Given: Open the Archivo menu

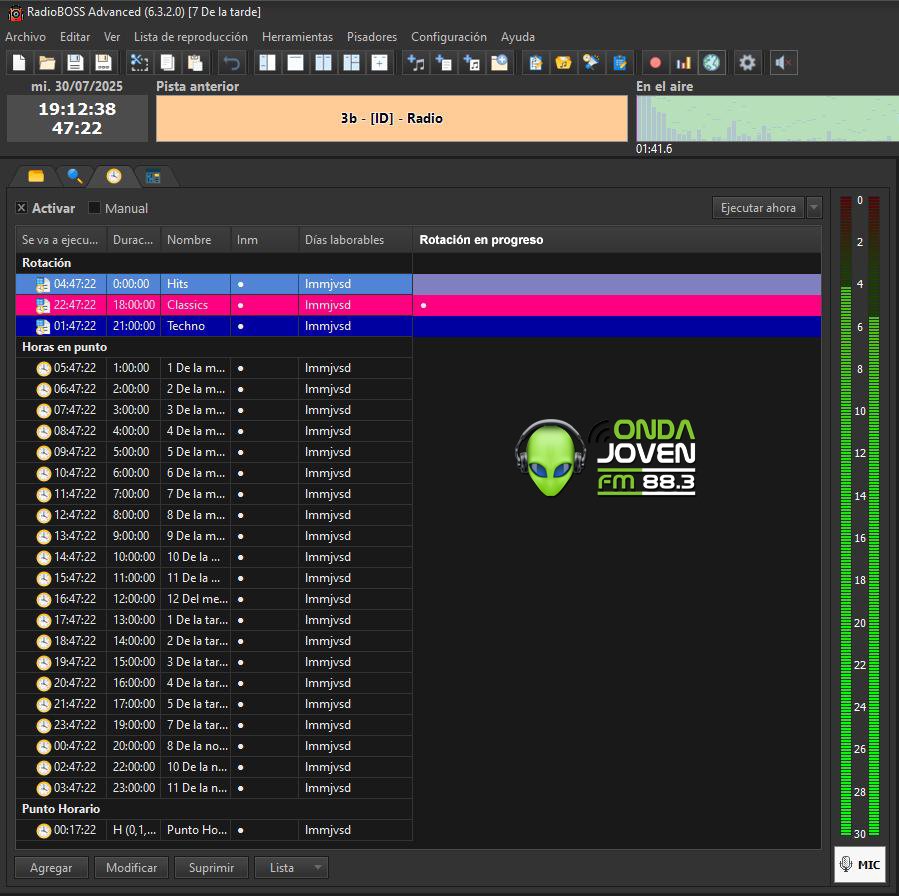Looking at the screenshot, I should pyautogui.click(x=25, y=37).
